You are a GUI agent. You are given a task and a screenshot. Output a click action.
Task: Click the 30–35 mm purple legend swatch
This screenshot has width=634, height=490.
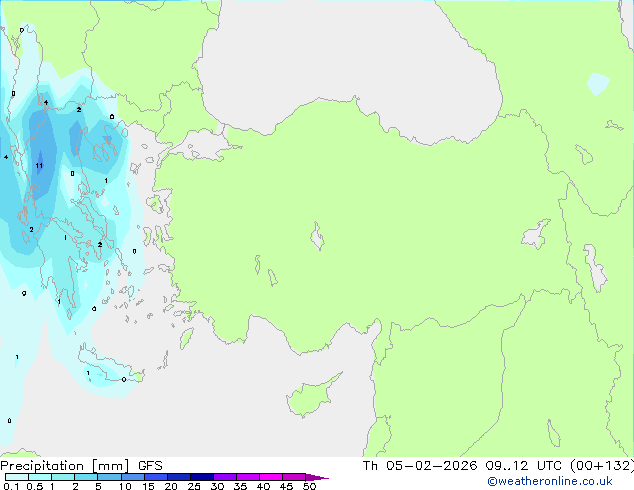coord(224,477)
